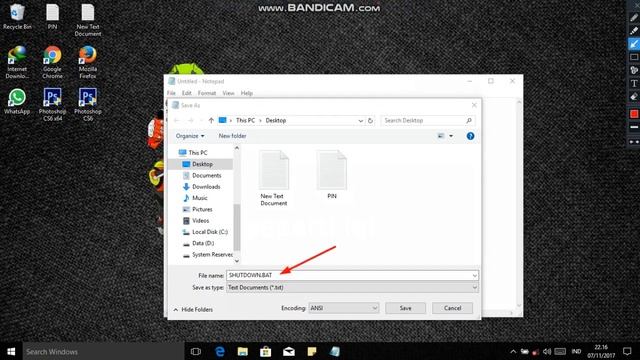Select PIN file in file list
Screen dimensions: 640x360
tap(332, 175)
